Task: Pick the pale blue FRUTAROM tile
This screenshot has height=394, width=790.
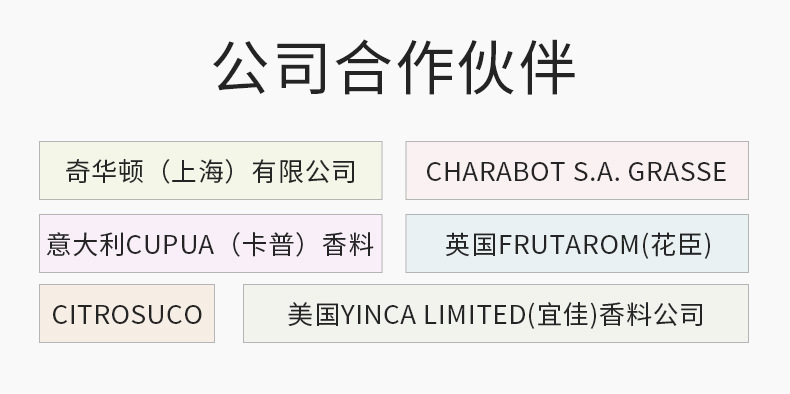Action: (x=577, y=243)
